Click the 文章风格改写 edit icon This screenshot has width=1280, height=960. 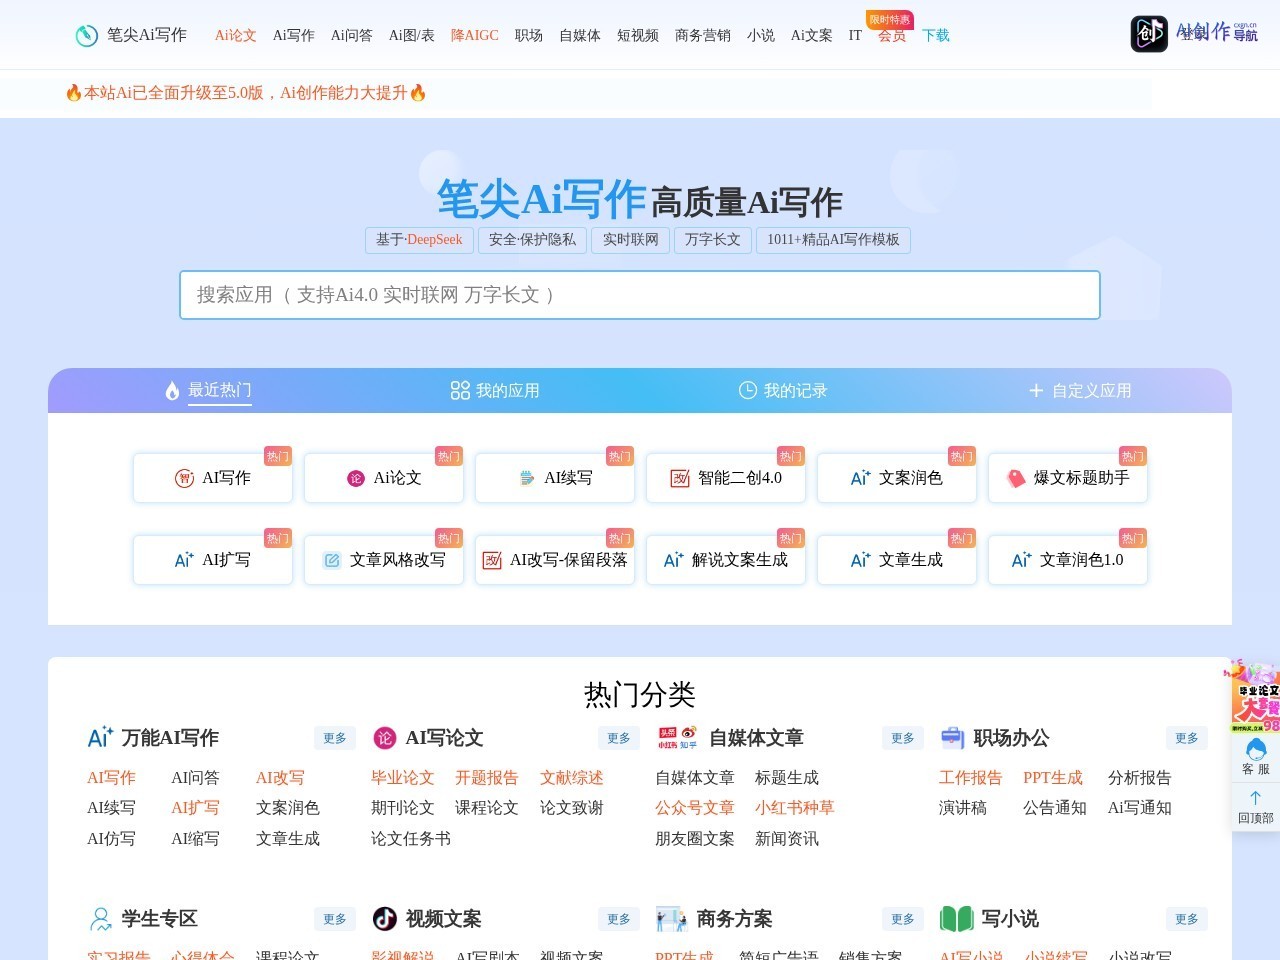pyautogui.click(x=332, y=560)
